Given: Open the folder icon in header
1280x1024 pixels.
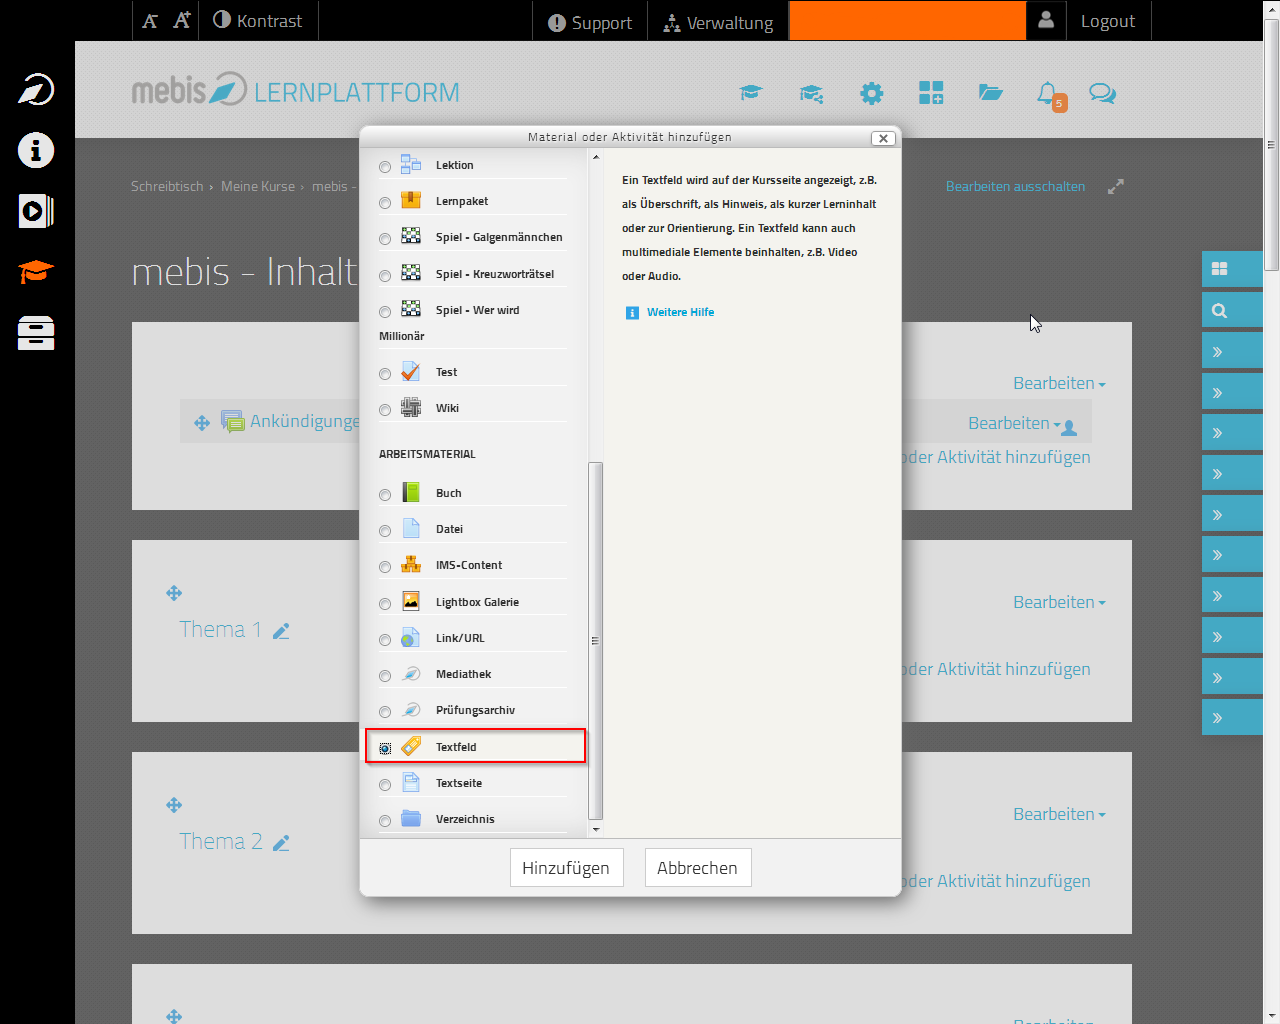Looking at the screenshot, I should 990,93.
